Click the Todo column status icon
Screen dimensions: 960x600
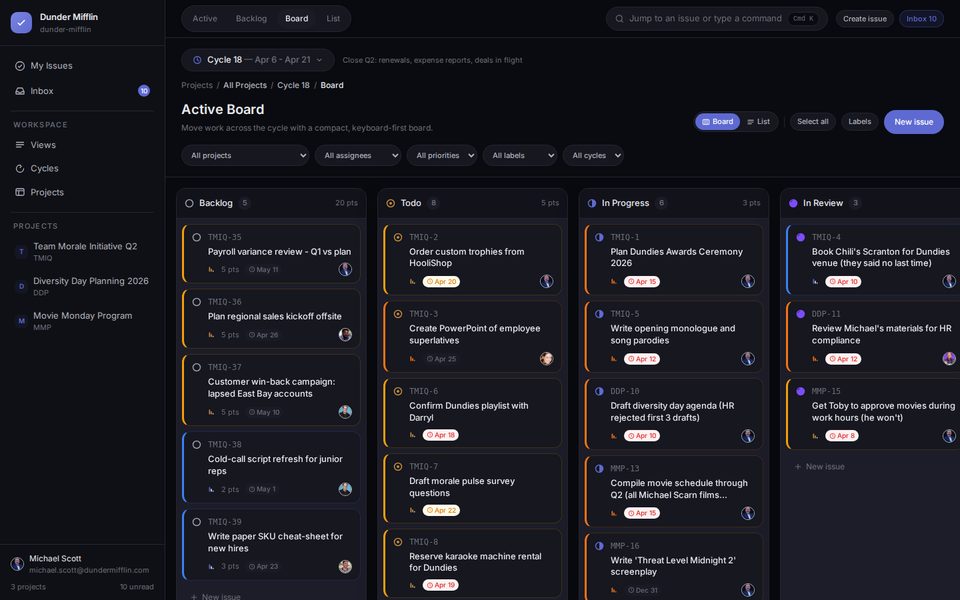391,203
